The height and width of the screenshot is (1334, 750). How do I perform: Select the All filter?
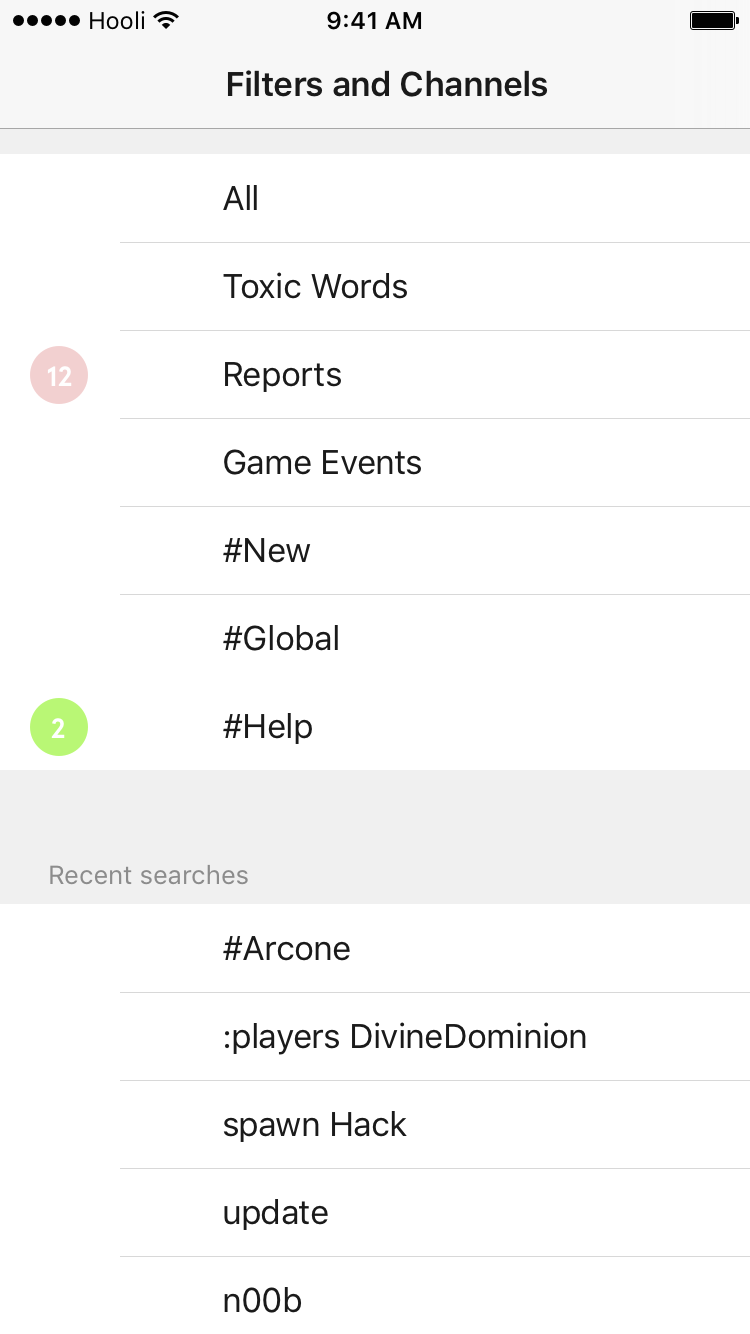pyautogui.click(x=375, y=198)
